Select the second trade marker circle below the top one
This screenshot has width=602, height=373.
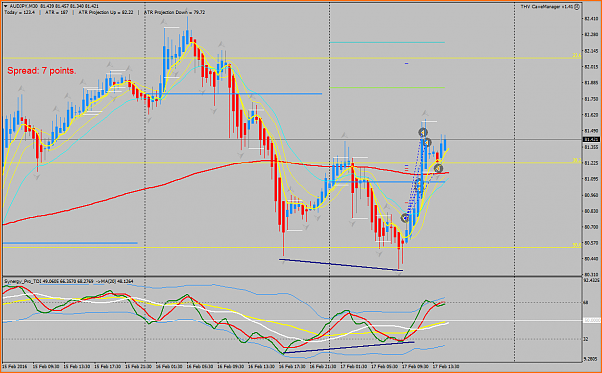coord(427,143)
